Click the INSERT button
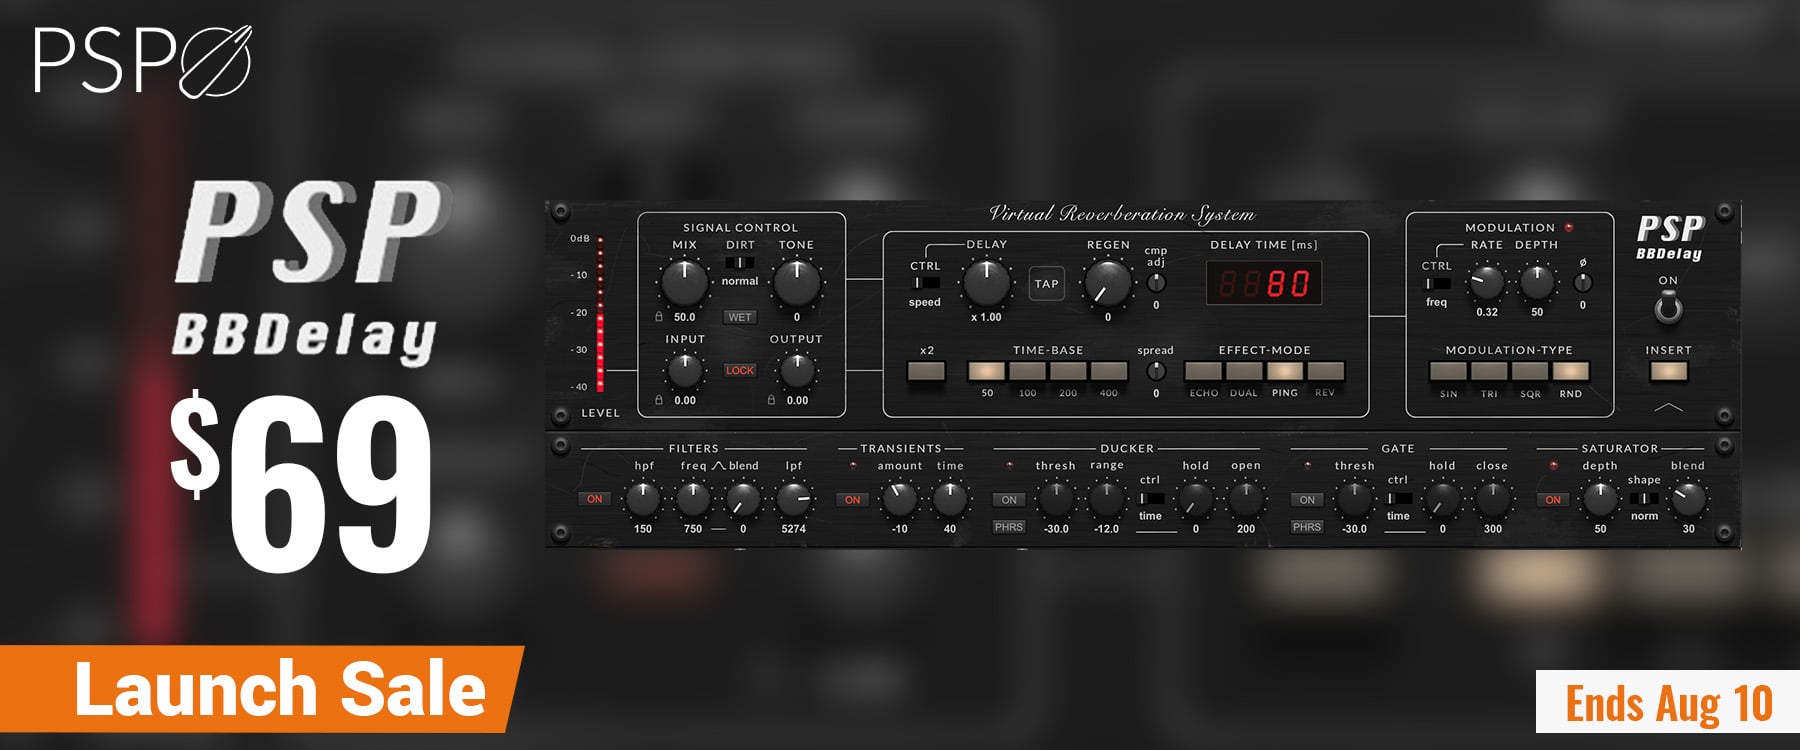Image resolution: width=1800 pixels, height=750 pixels. pyautogui.click(x=1668, y=372)
